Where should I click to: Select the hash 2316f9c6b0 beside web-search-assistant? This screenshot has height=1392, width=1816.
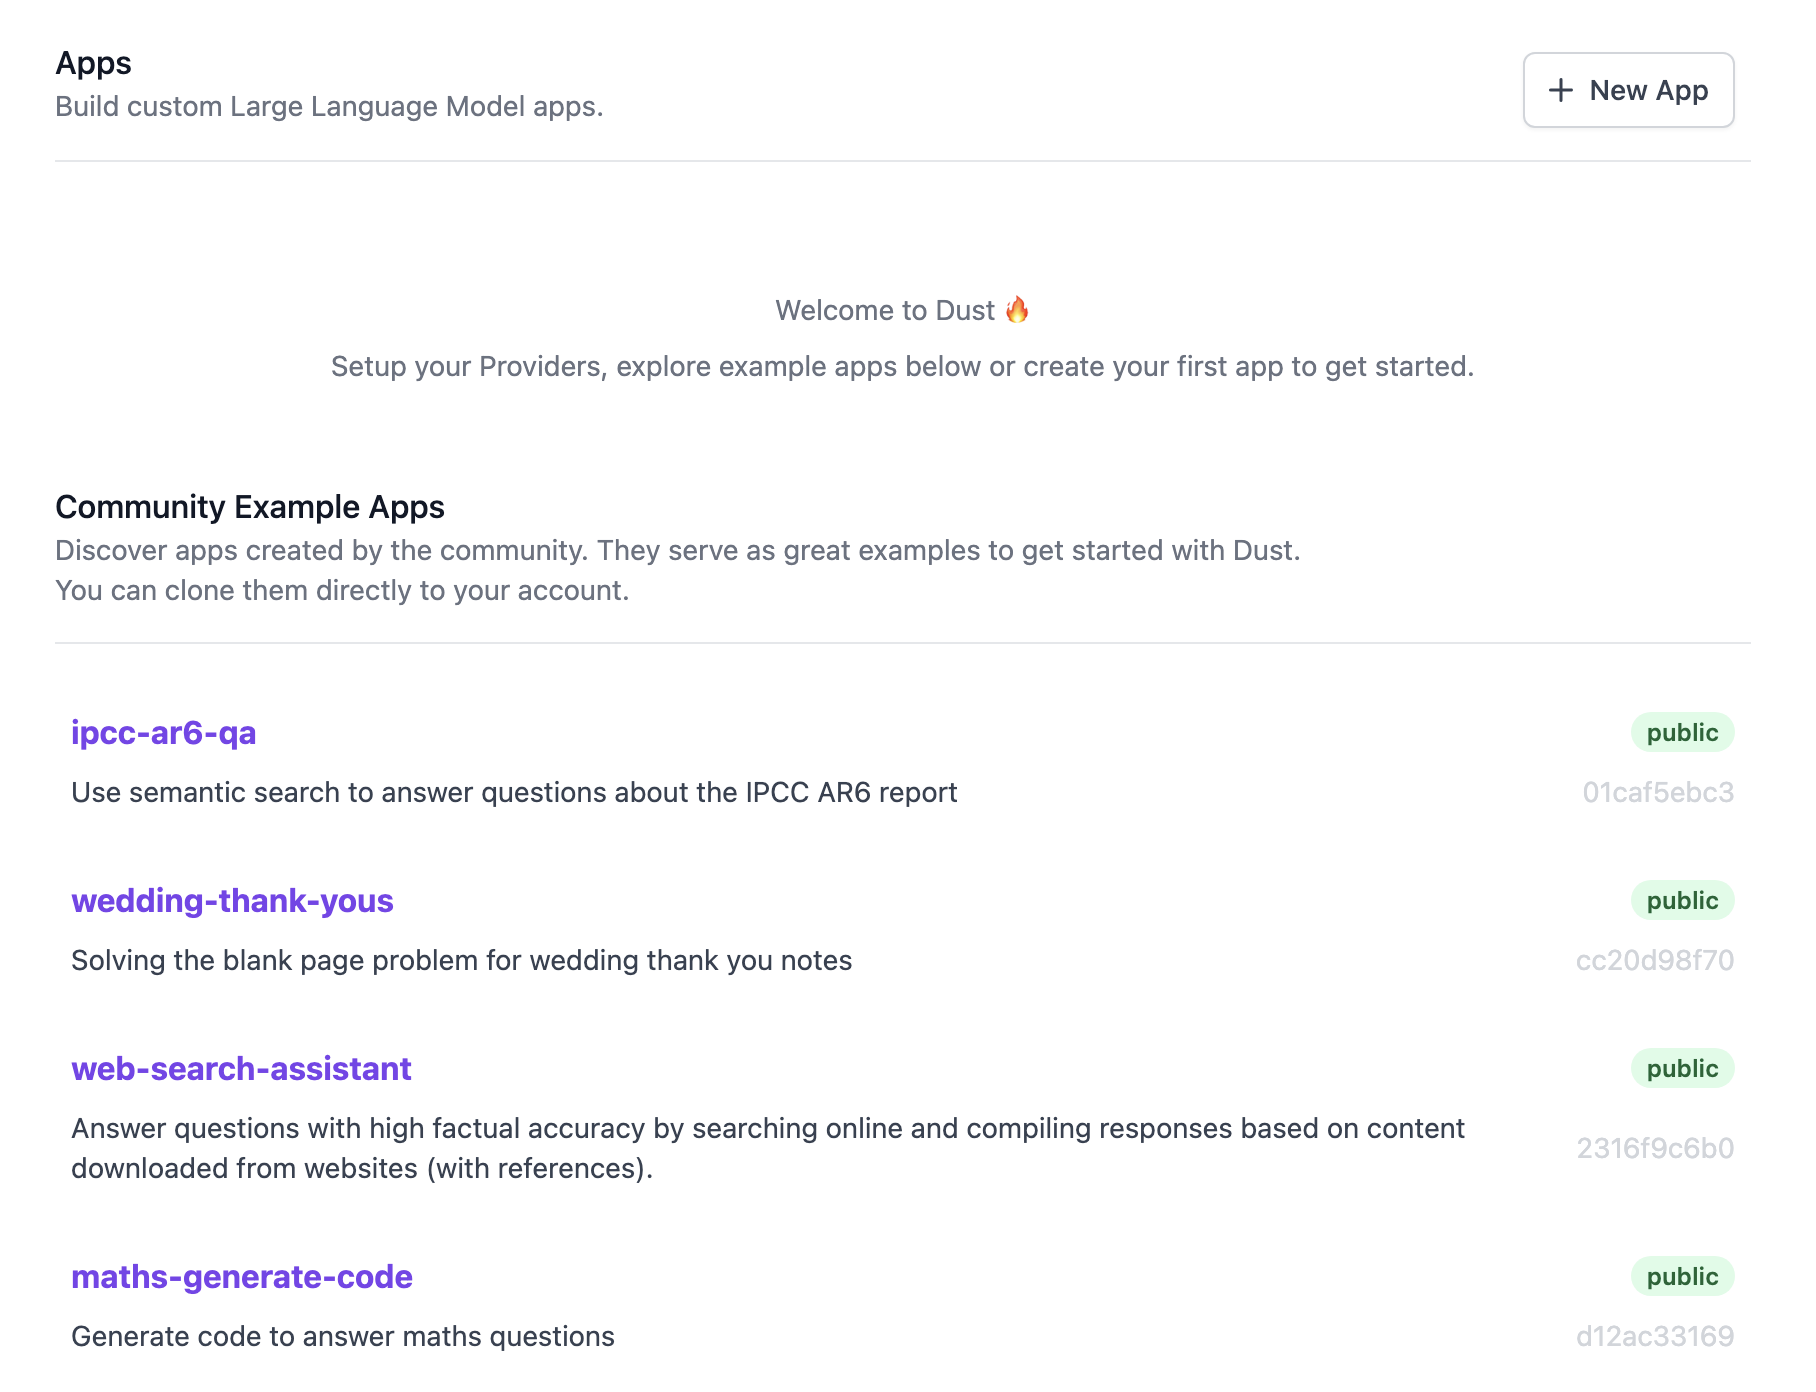(1656, 1148)
